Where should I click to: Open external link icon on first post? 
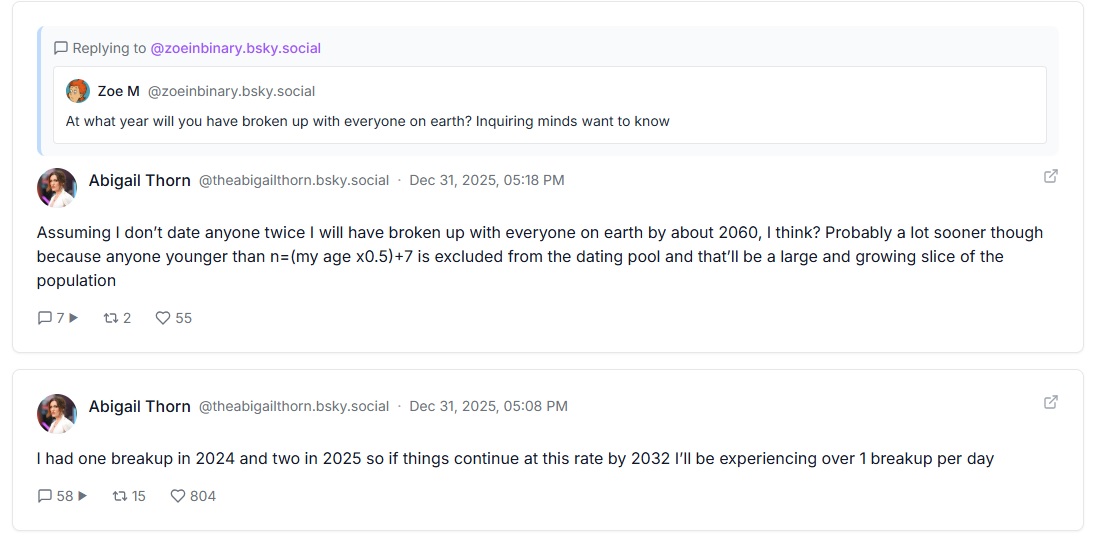pos(1051,176)
